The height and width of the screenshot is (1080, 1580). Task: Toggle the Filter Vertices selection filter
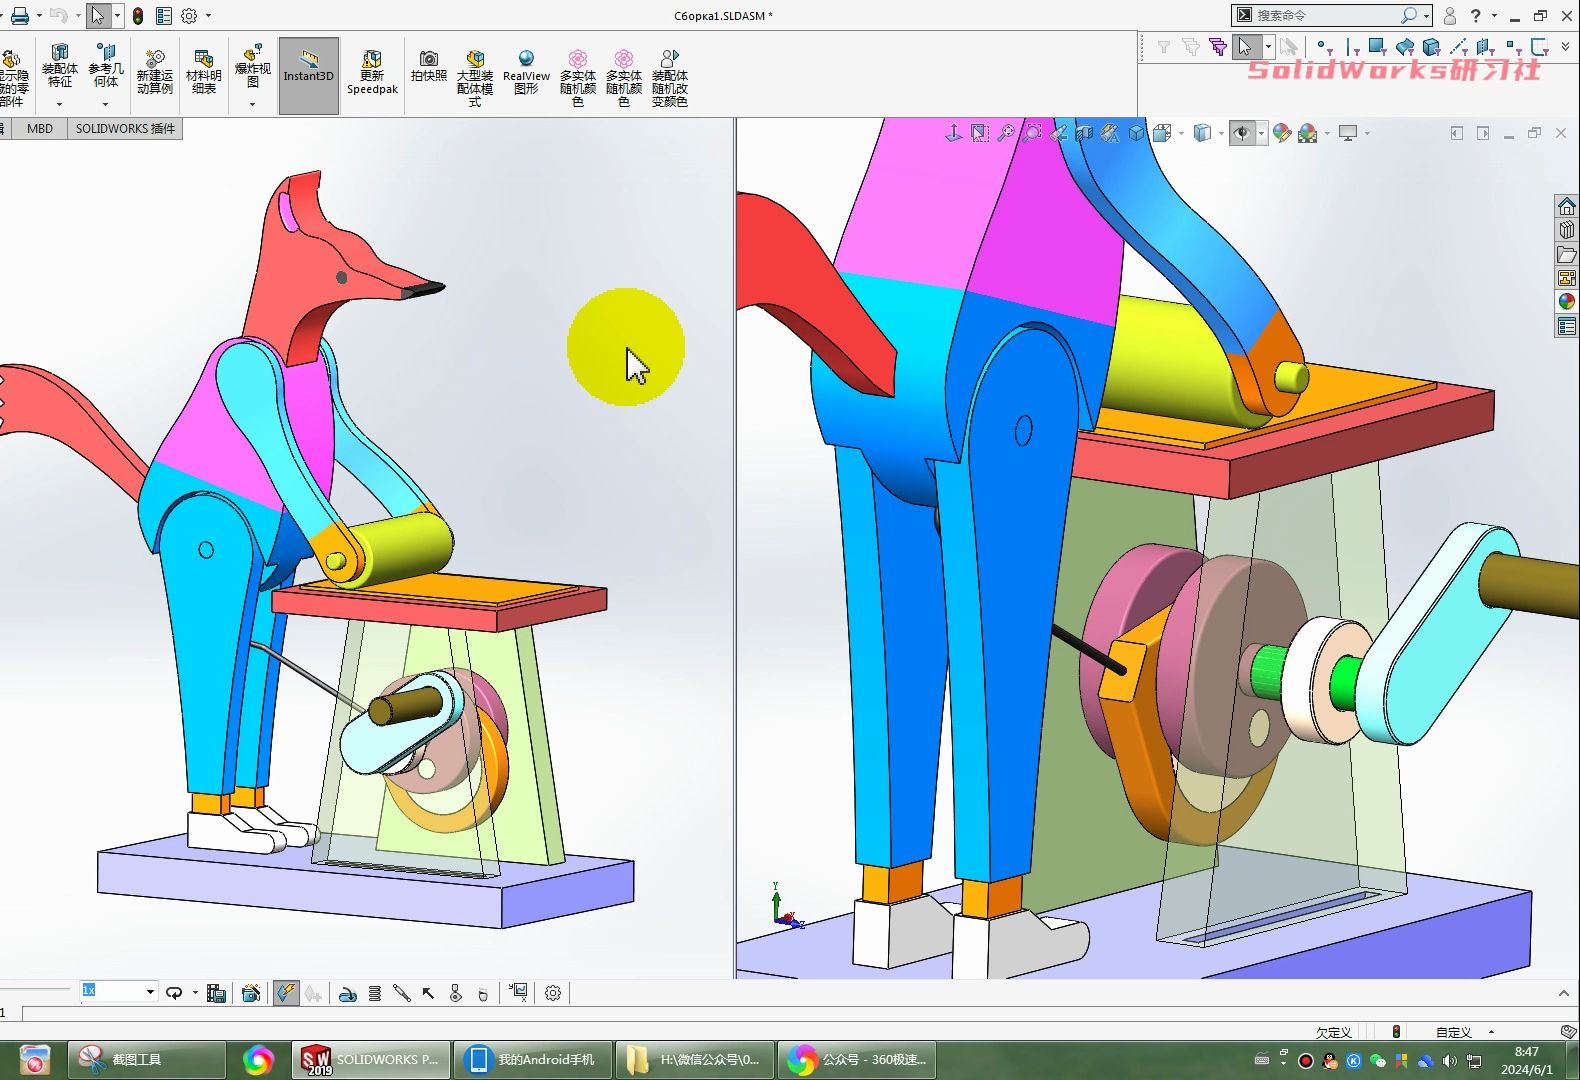(1324, 47)
